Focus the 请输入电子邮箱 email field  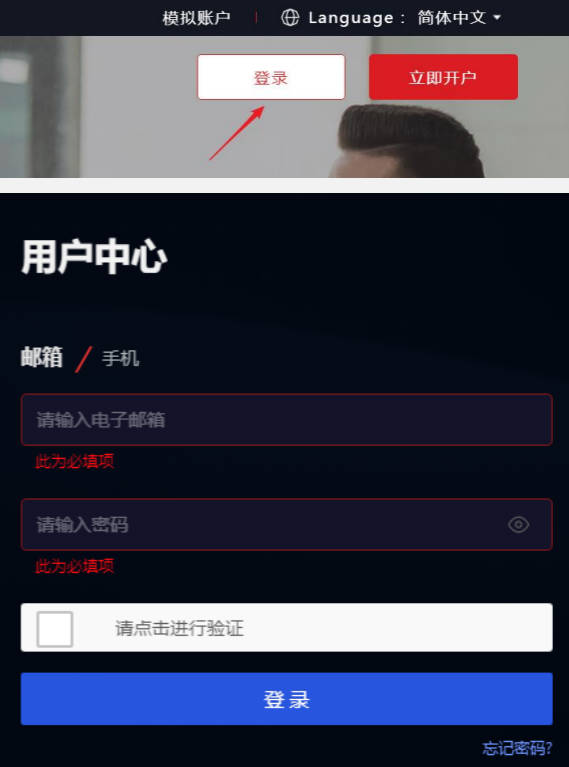287,420
